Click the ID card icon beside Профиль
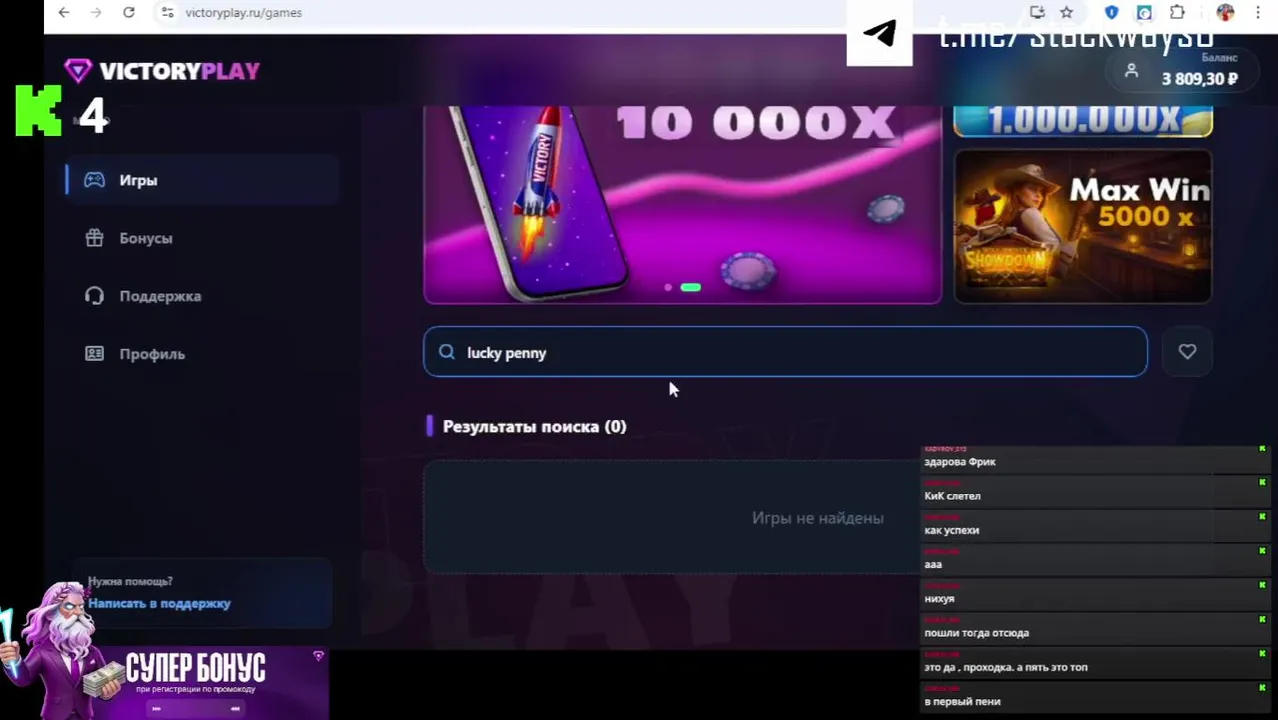 click(94, 354)
